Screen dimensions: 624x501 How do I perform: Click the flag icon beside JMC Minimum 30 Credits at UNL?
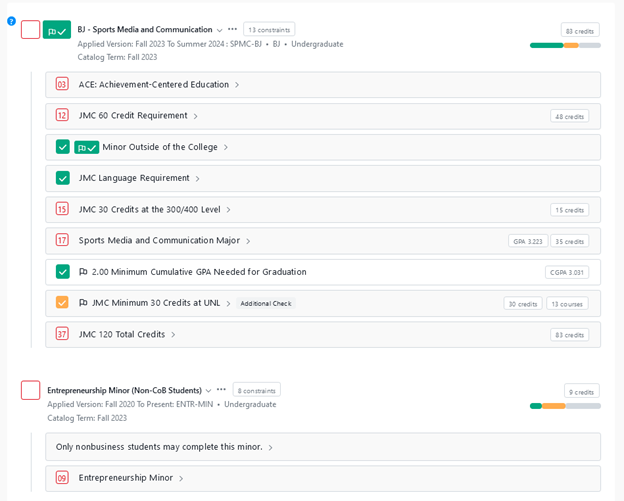(83, 303)
